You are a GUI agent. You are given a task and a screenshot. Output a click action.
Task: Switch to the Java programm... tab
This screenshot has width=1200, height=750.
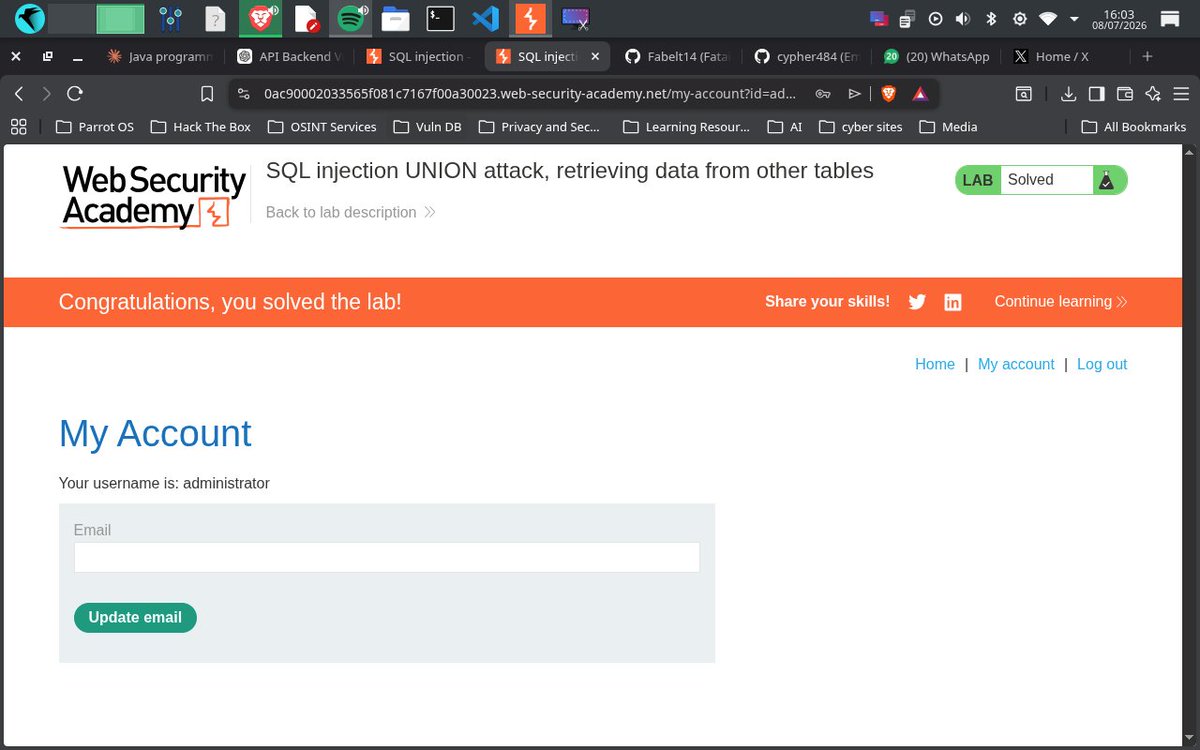click(160, 56)
